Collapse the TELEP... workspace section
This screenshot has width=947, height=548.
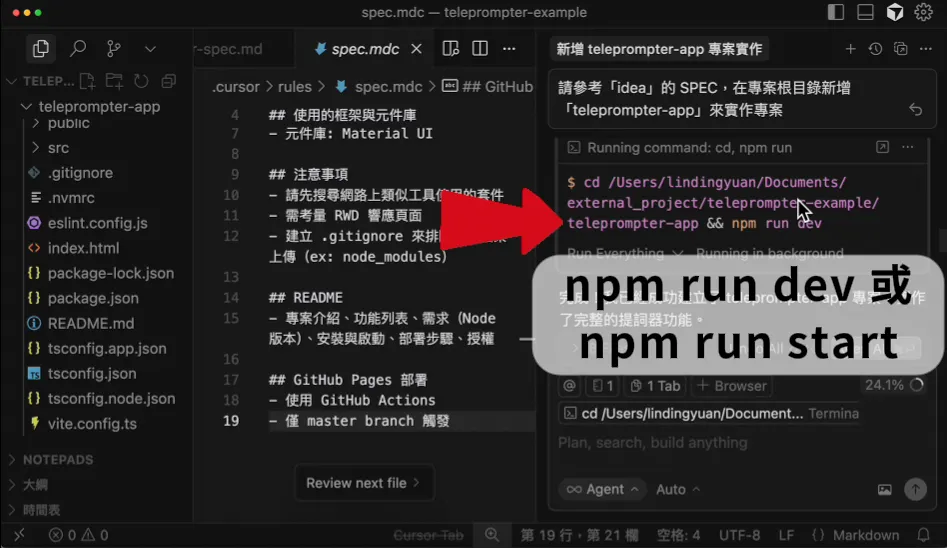coord(40,81)
